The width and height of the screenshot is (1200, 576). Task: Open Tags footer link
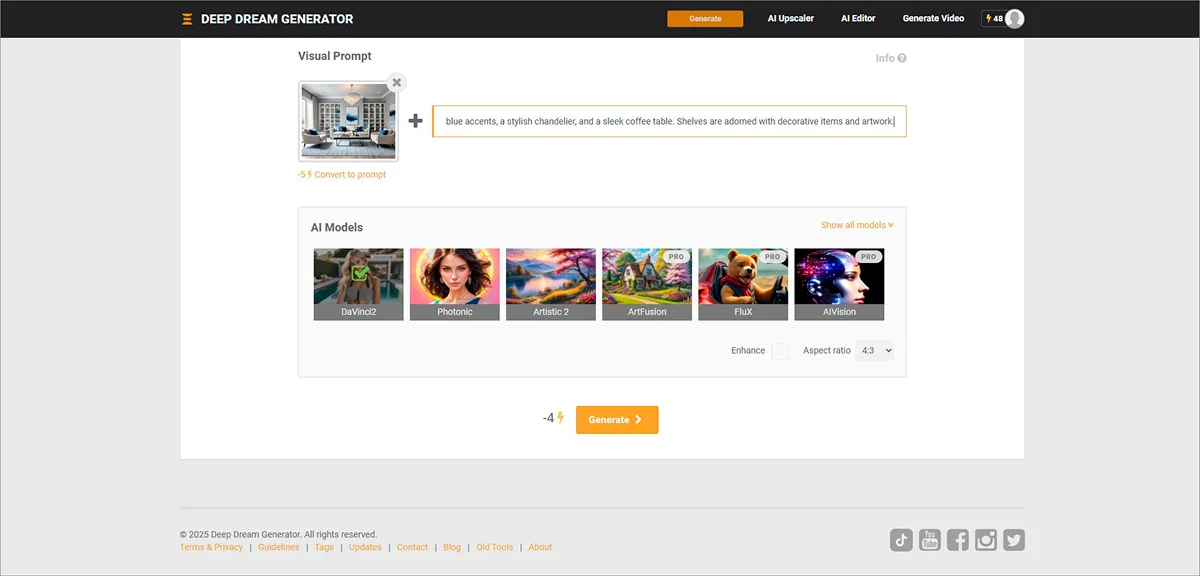tap(324, 547)
